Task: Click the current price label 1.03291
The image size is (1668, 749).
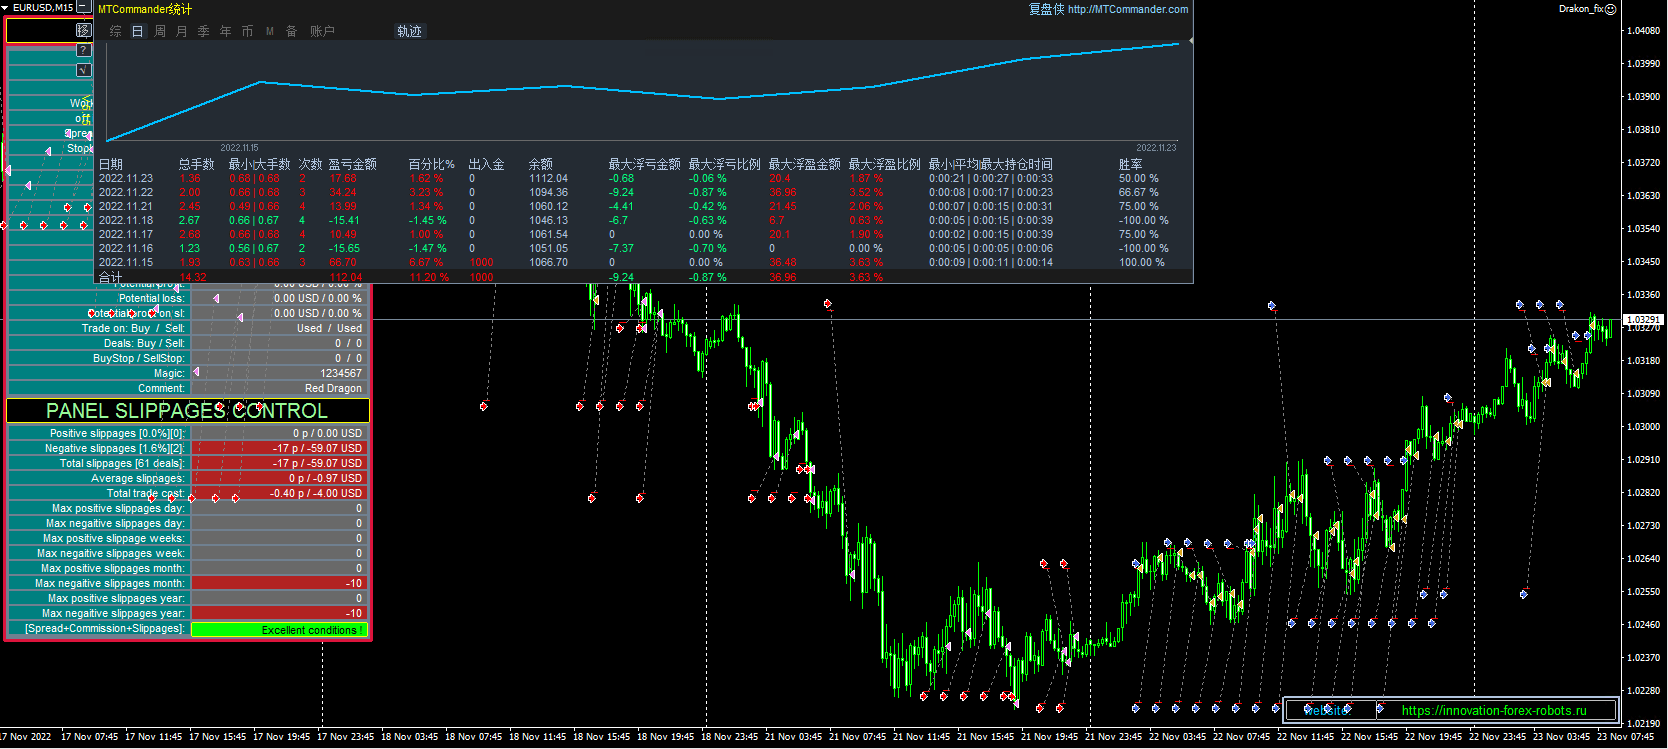Action: click(x=1642, y=320)
